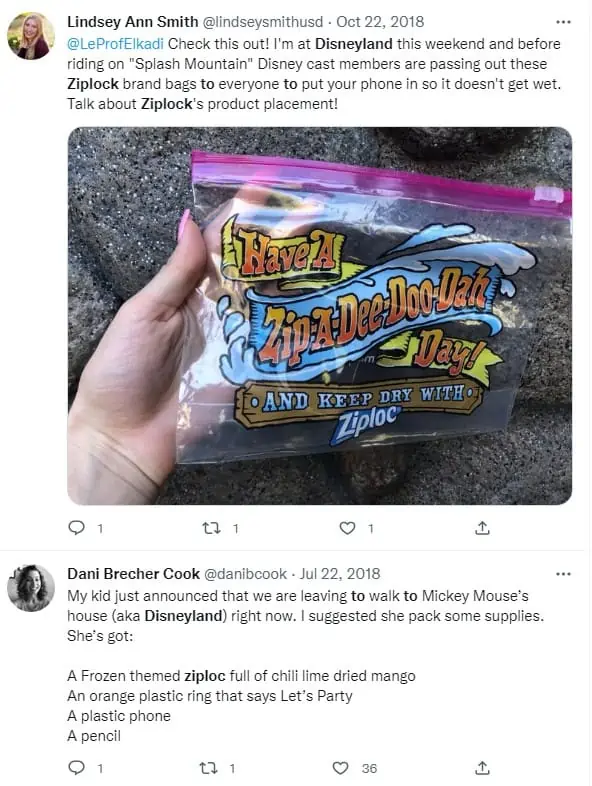Visit the @lindseysmithusd handle
The height and width of the screenshot is (786, 592).
click(262, 22)
